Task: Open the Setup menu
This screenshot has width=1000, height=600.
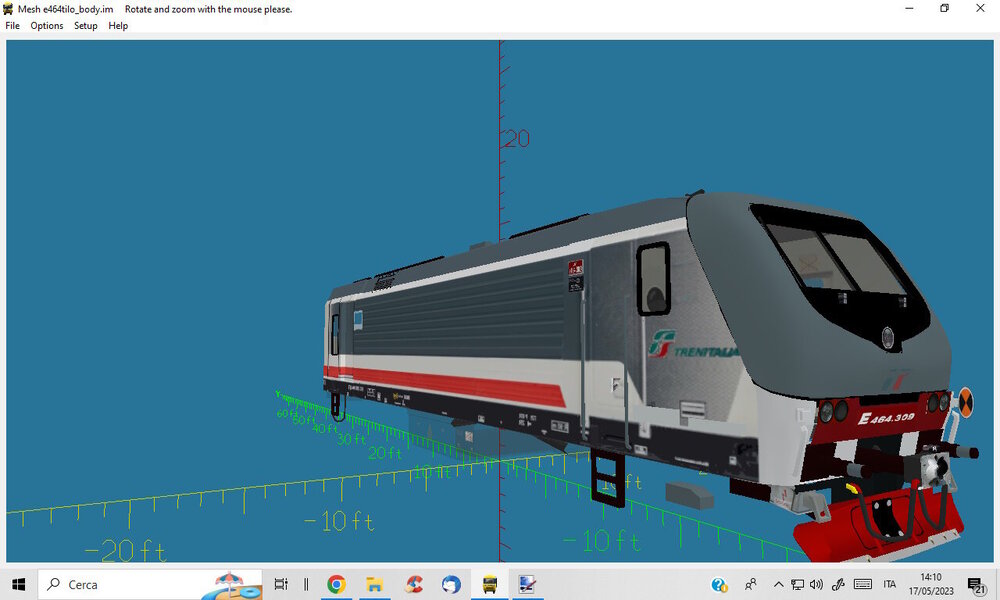Action: pyautogui.click(x=85, y=26)
